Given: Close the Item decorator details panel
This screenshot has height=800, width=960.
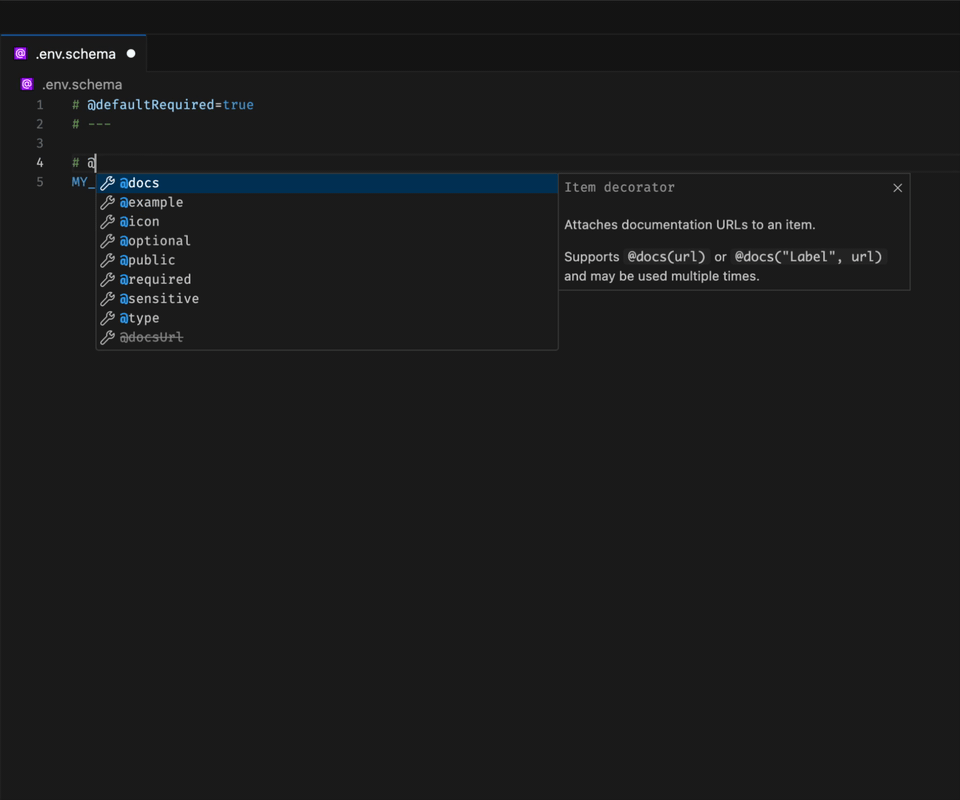Looking at the screenshot, I should [898, 188].
